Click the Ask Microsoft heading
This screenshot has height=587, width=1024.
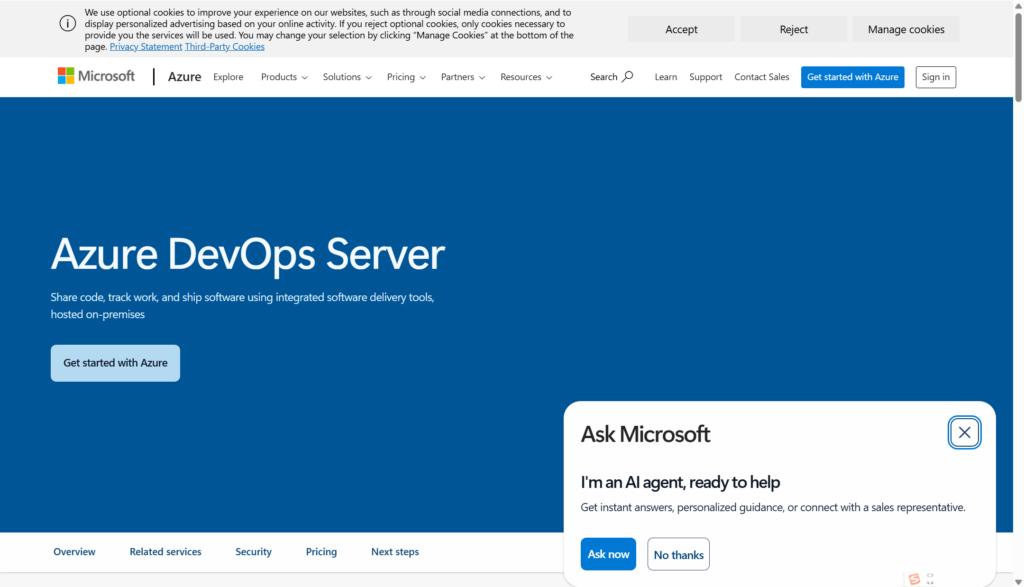[645, 434]
